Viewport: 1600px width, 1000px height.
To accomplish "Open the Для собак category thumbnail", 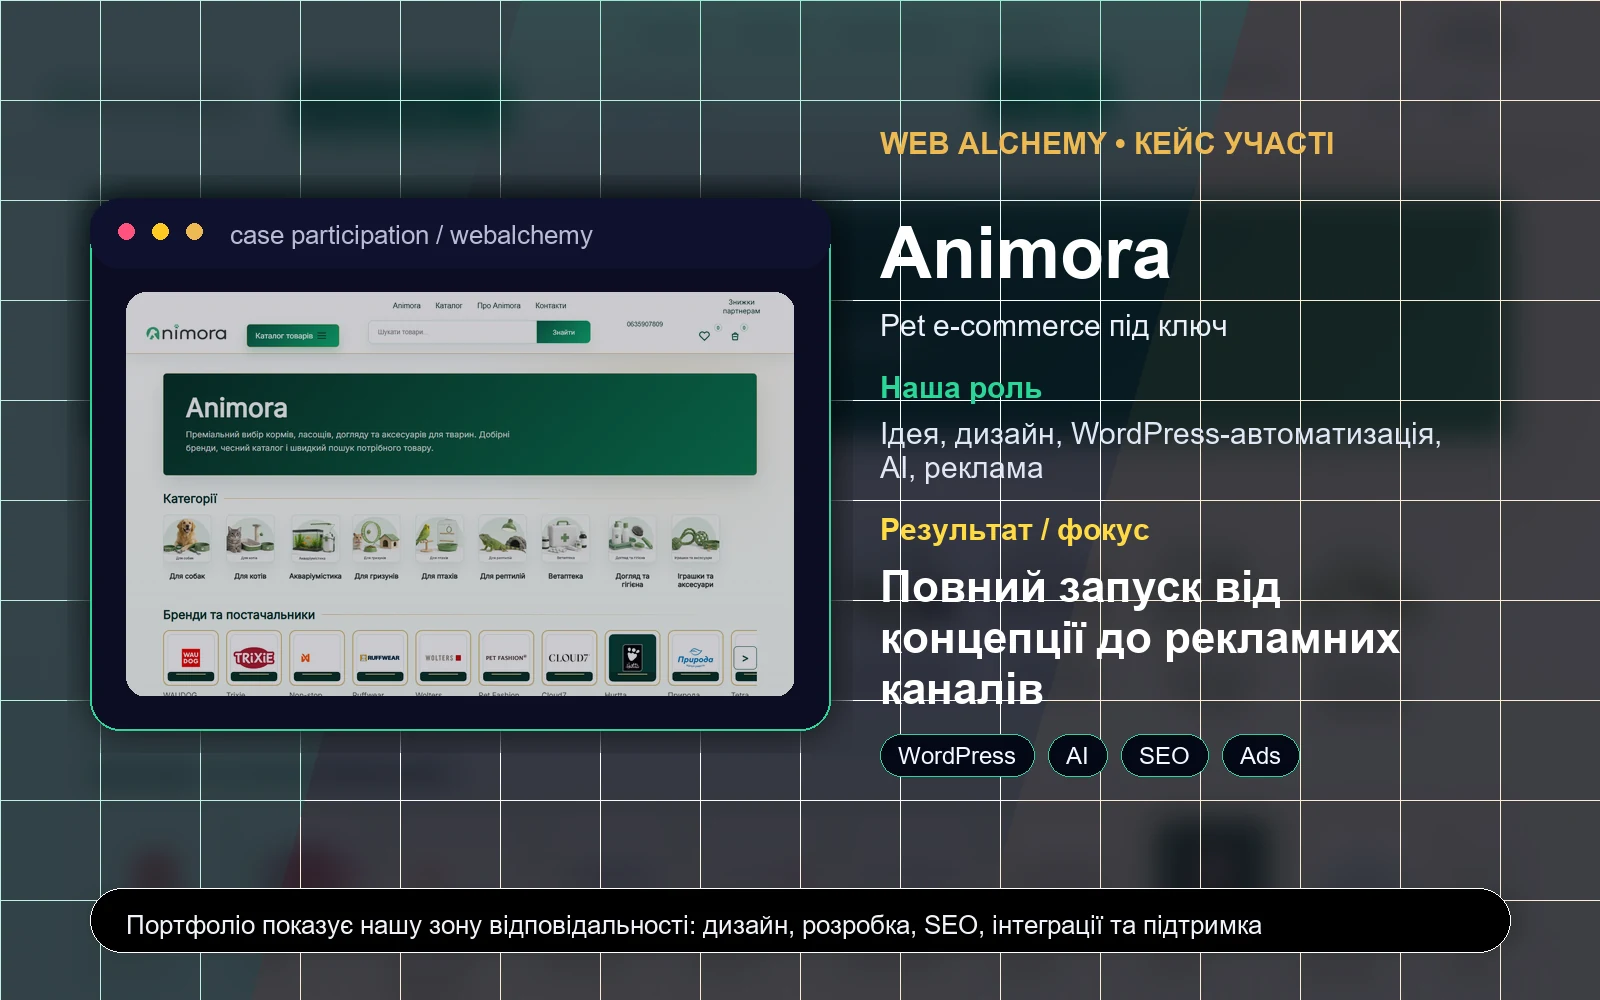I will tap(187, 539).
